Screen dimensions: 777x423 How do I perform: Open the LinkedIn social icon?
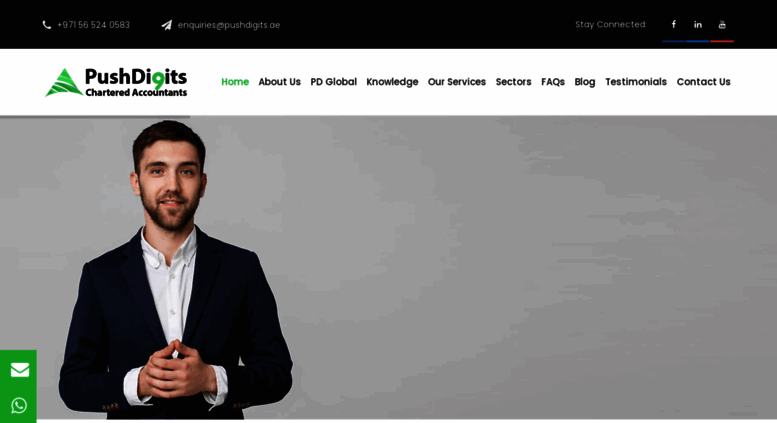698,24
